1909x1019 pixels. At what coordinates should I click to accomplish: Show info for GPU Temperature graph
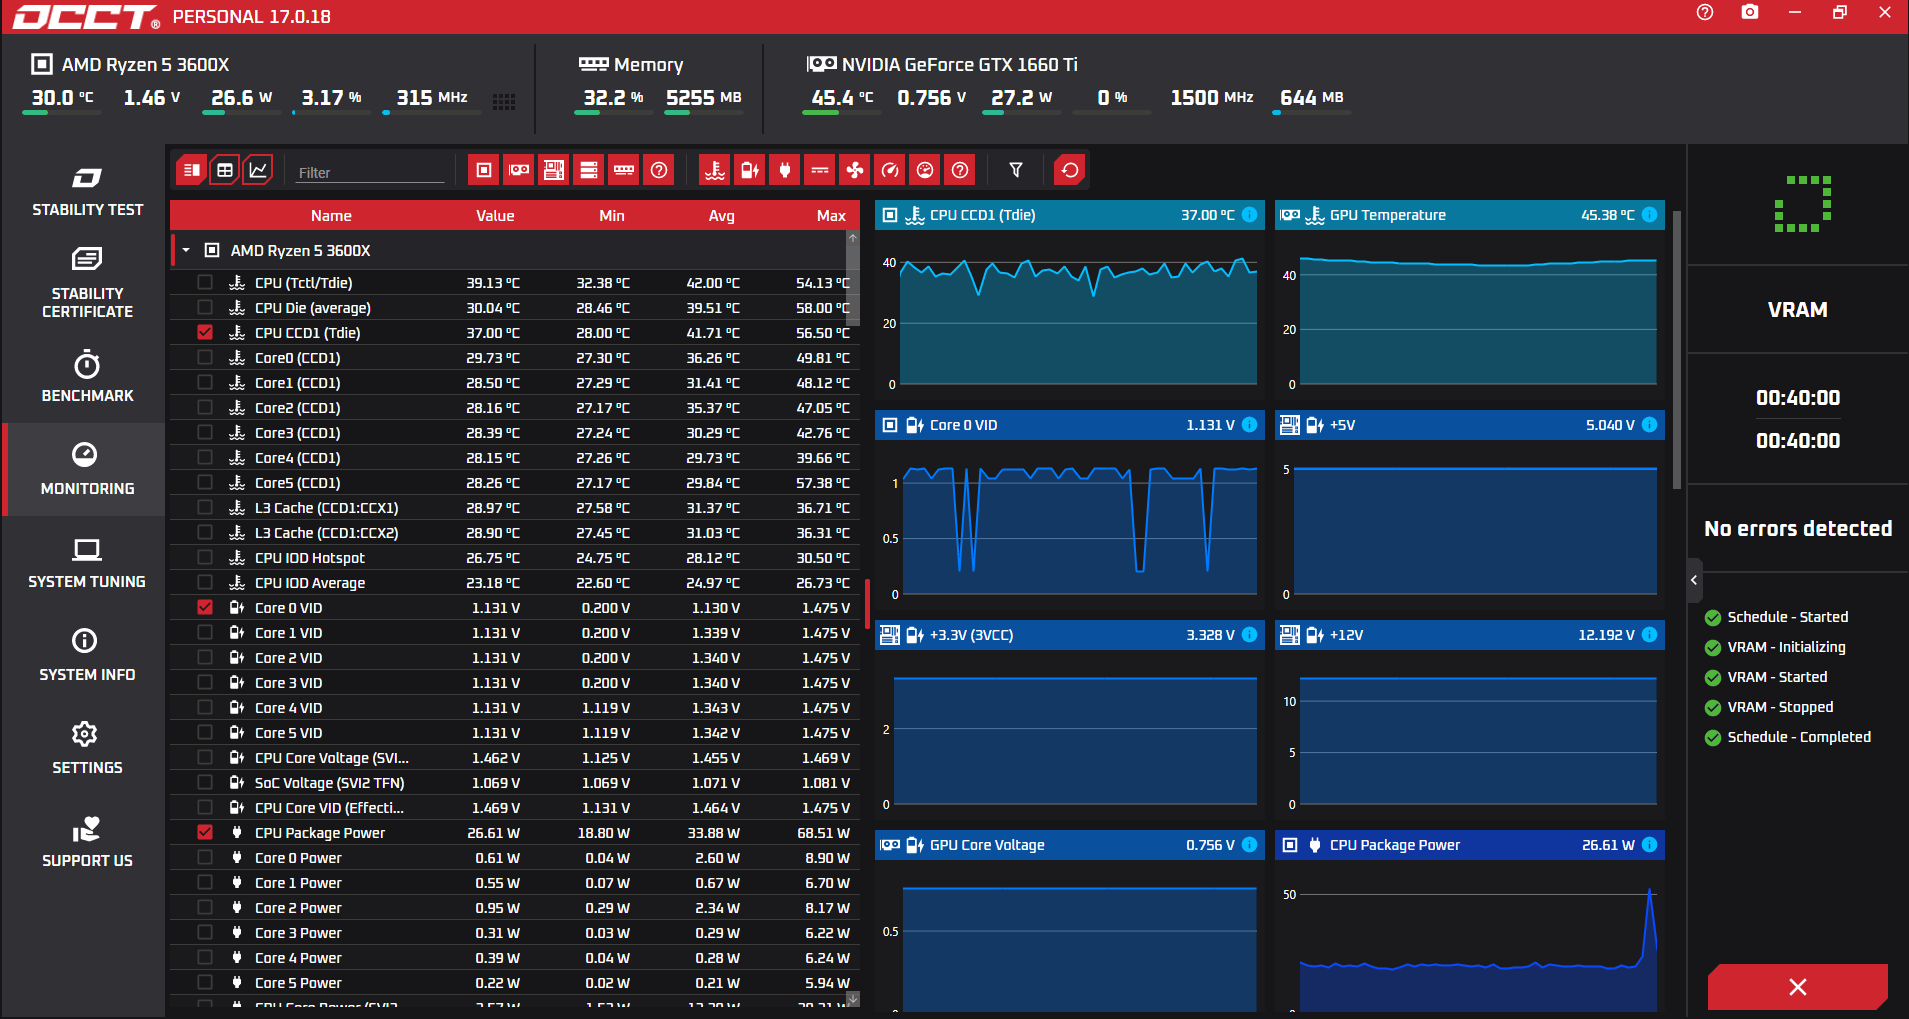[x=1650, y=215]
